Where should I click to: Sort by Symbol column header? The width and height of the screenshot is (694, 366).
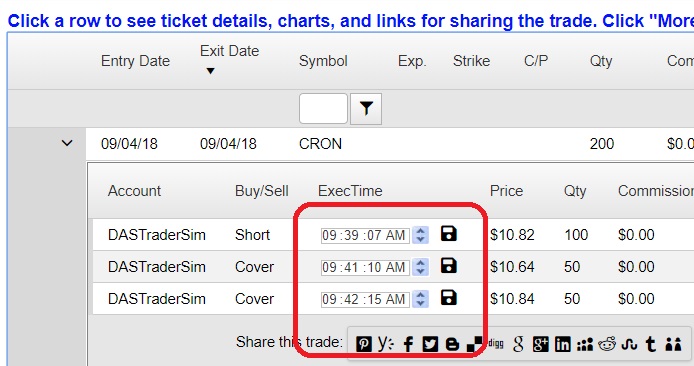pos(323,61)
